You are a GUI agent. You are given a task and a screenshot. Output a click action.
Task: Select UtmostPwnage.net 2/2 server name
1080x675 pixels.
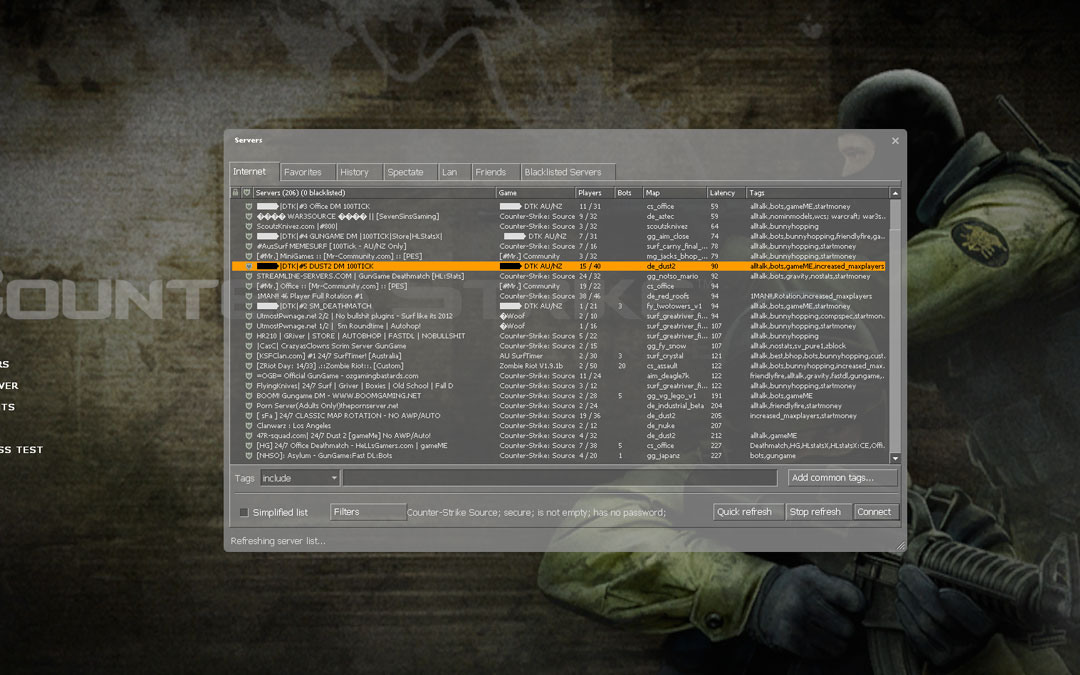tap(355, 316)
